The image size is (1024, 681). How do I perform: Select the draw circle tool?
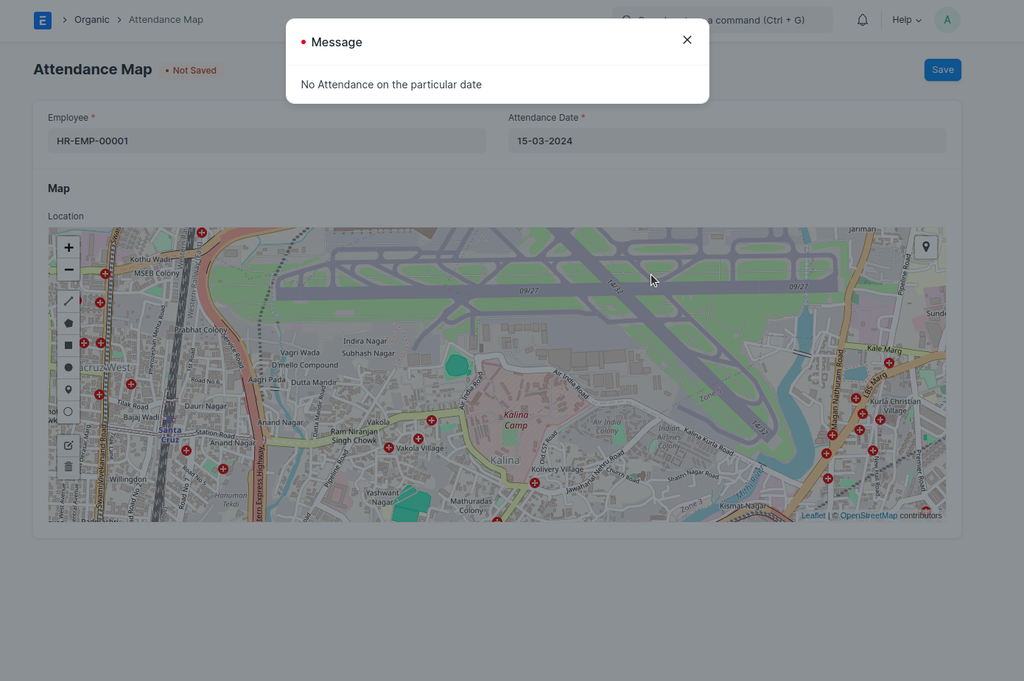tap(68, 367)
